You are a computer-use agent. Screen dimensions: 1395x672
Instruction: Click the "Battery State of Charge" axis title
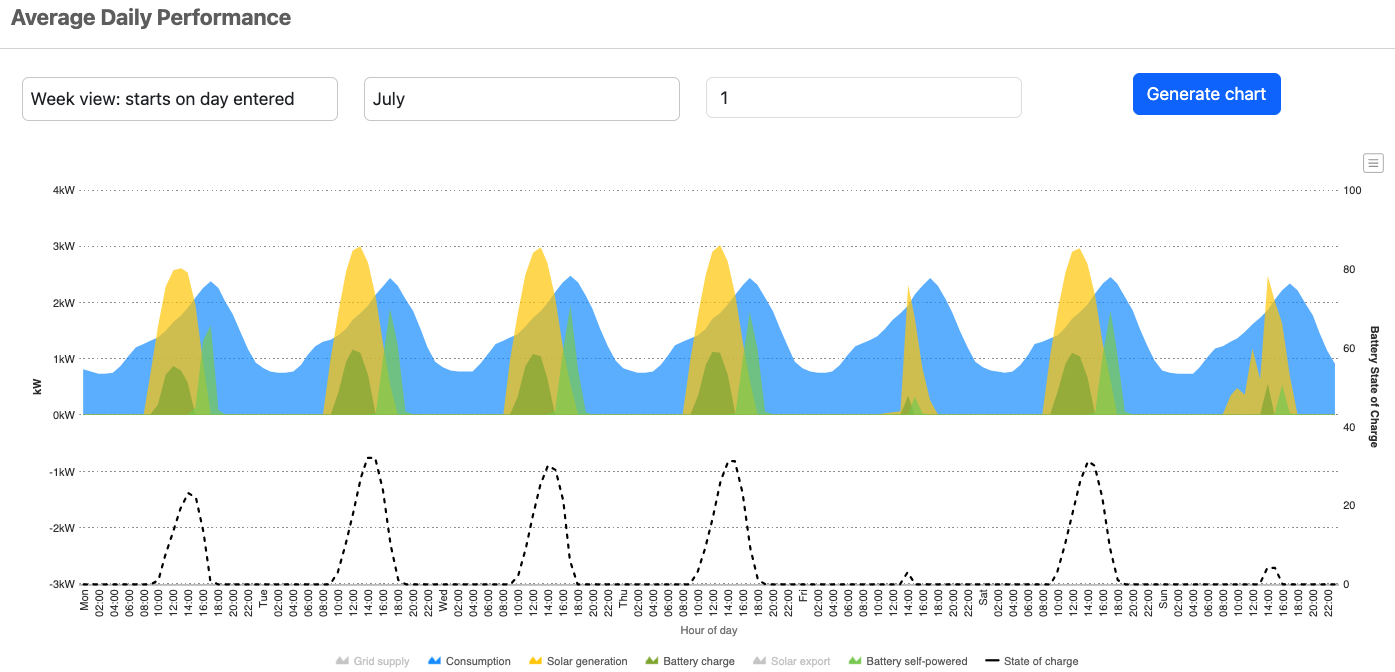(1374, 387)
